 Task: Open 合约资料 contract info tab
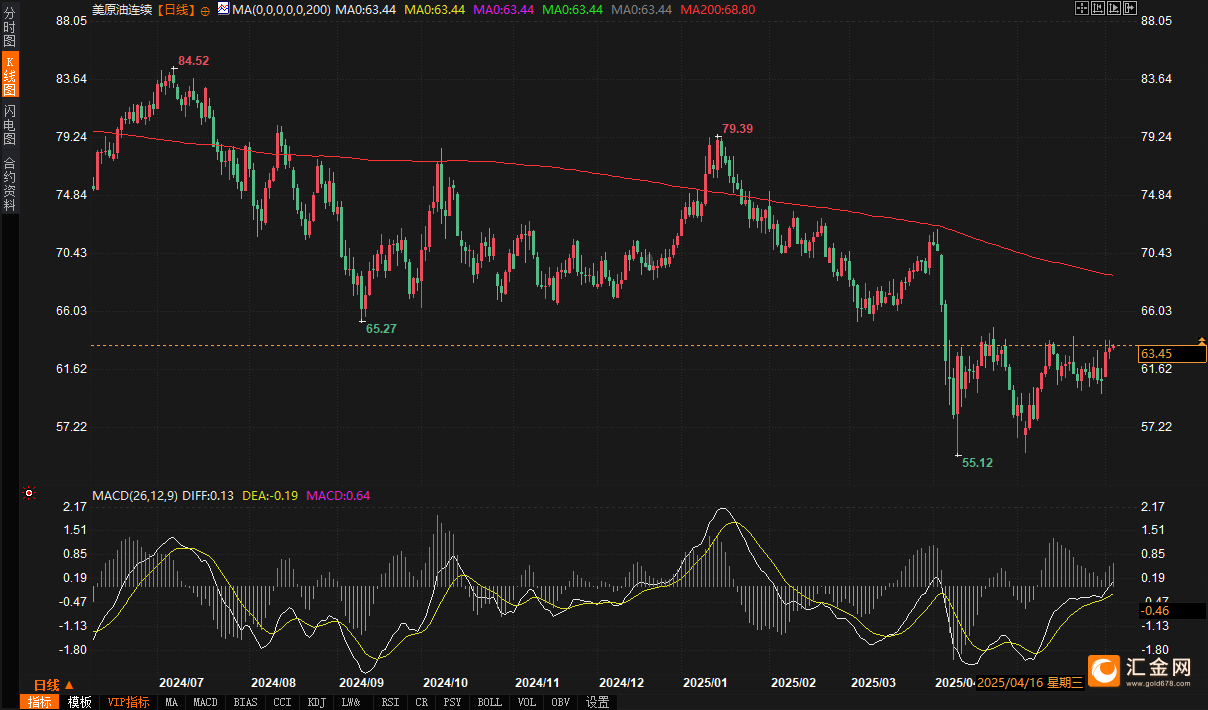9,183
